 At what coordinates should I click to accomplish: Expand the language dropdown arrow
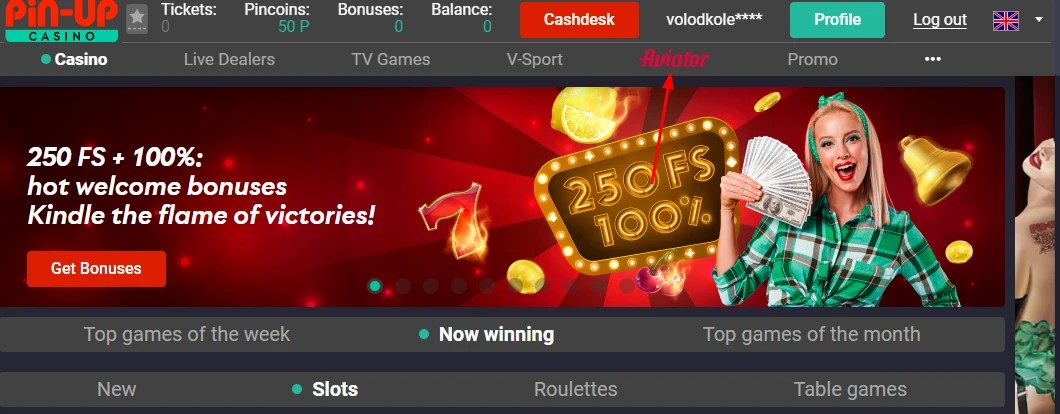1039,20
